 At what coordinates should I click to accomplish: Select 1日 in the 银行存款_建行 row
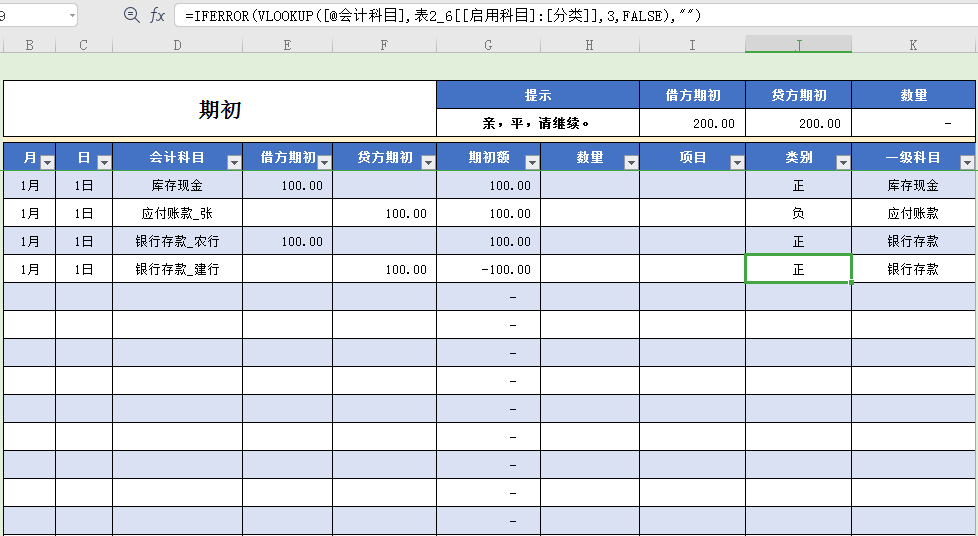click(84, 269)
